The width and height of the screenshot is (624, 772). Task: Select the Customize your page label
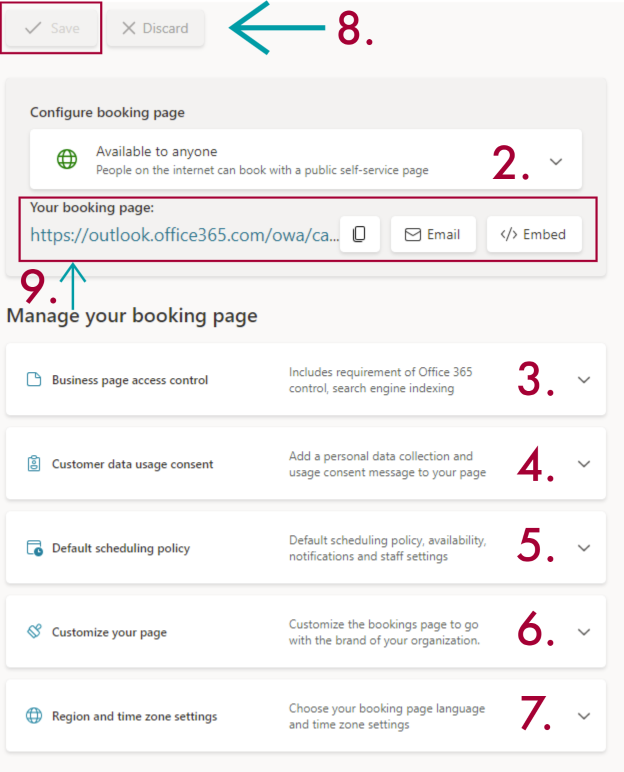109,633
